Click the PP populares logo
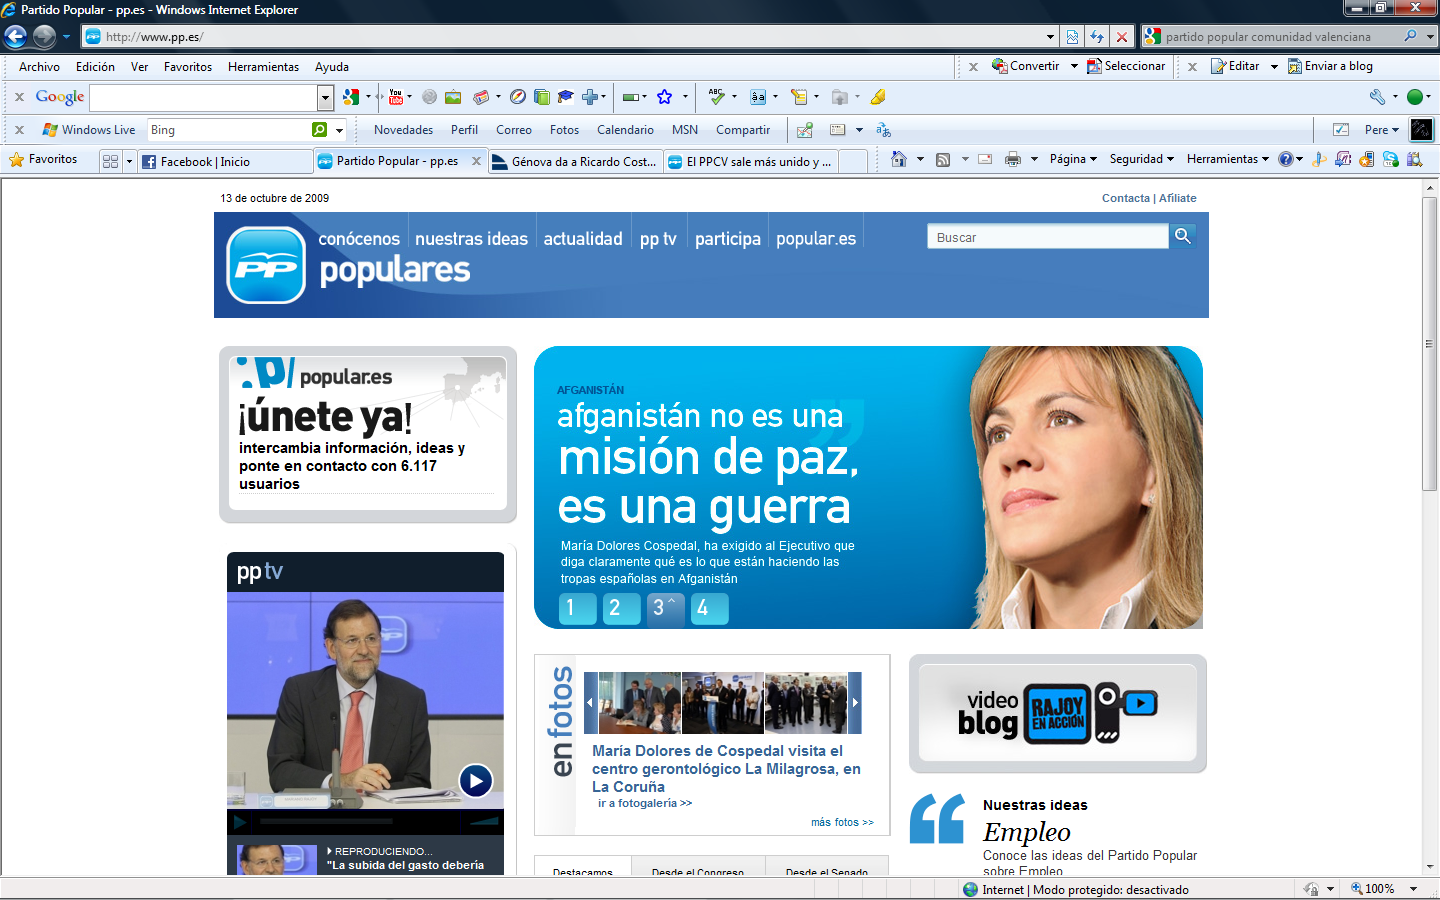Screen dimensions: 1440x900 (x=266, y=265)
